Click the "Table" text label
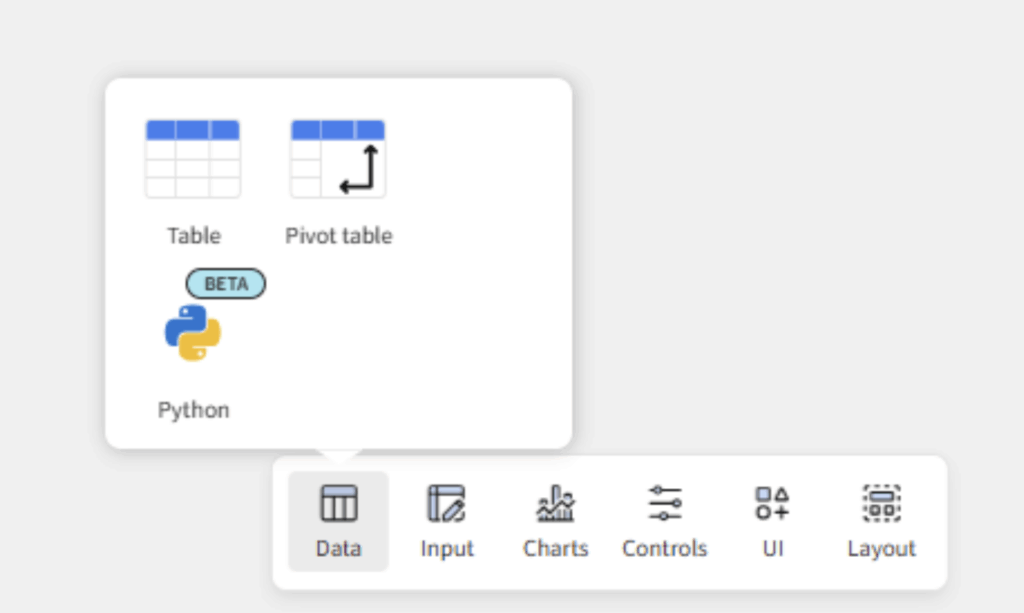Screen dimensions: 1024x613 (193, 236)
